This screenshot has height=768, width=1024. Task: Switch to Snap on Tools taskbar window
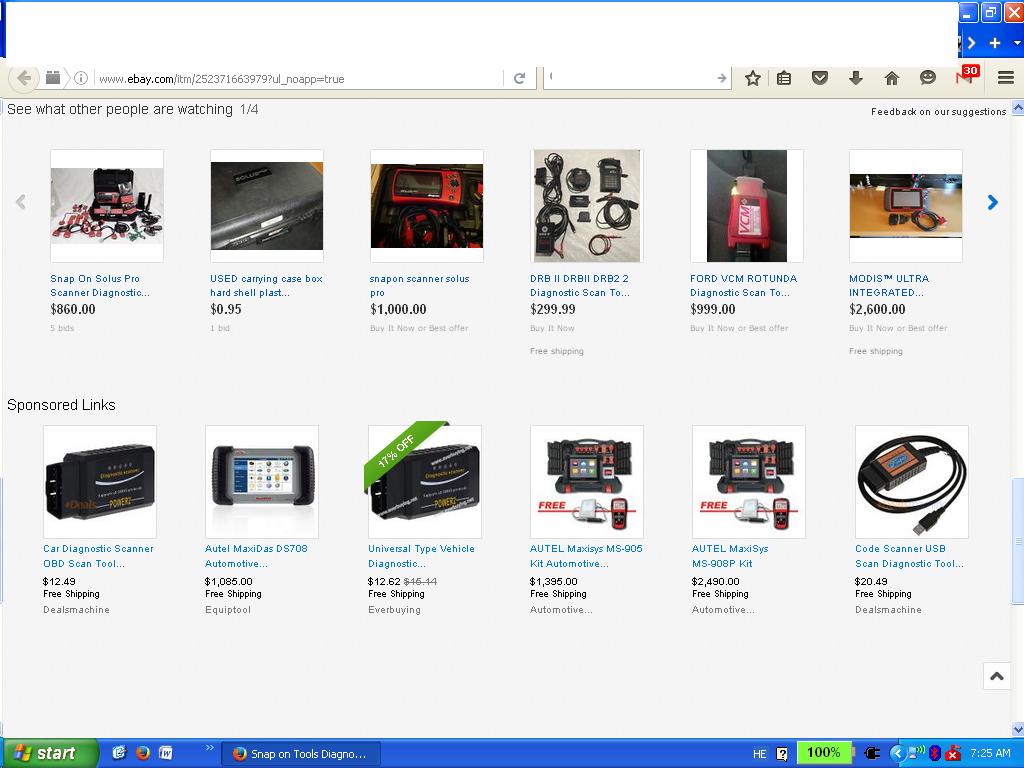click(x=299, y=753)
